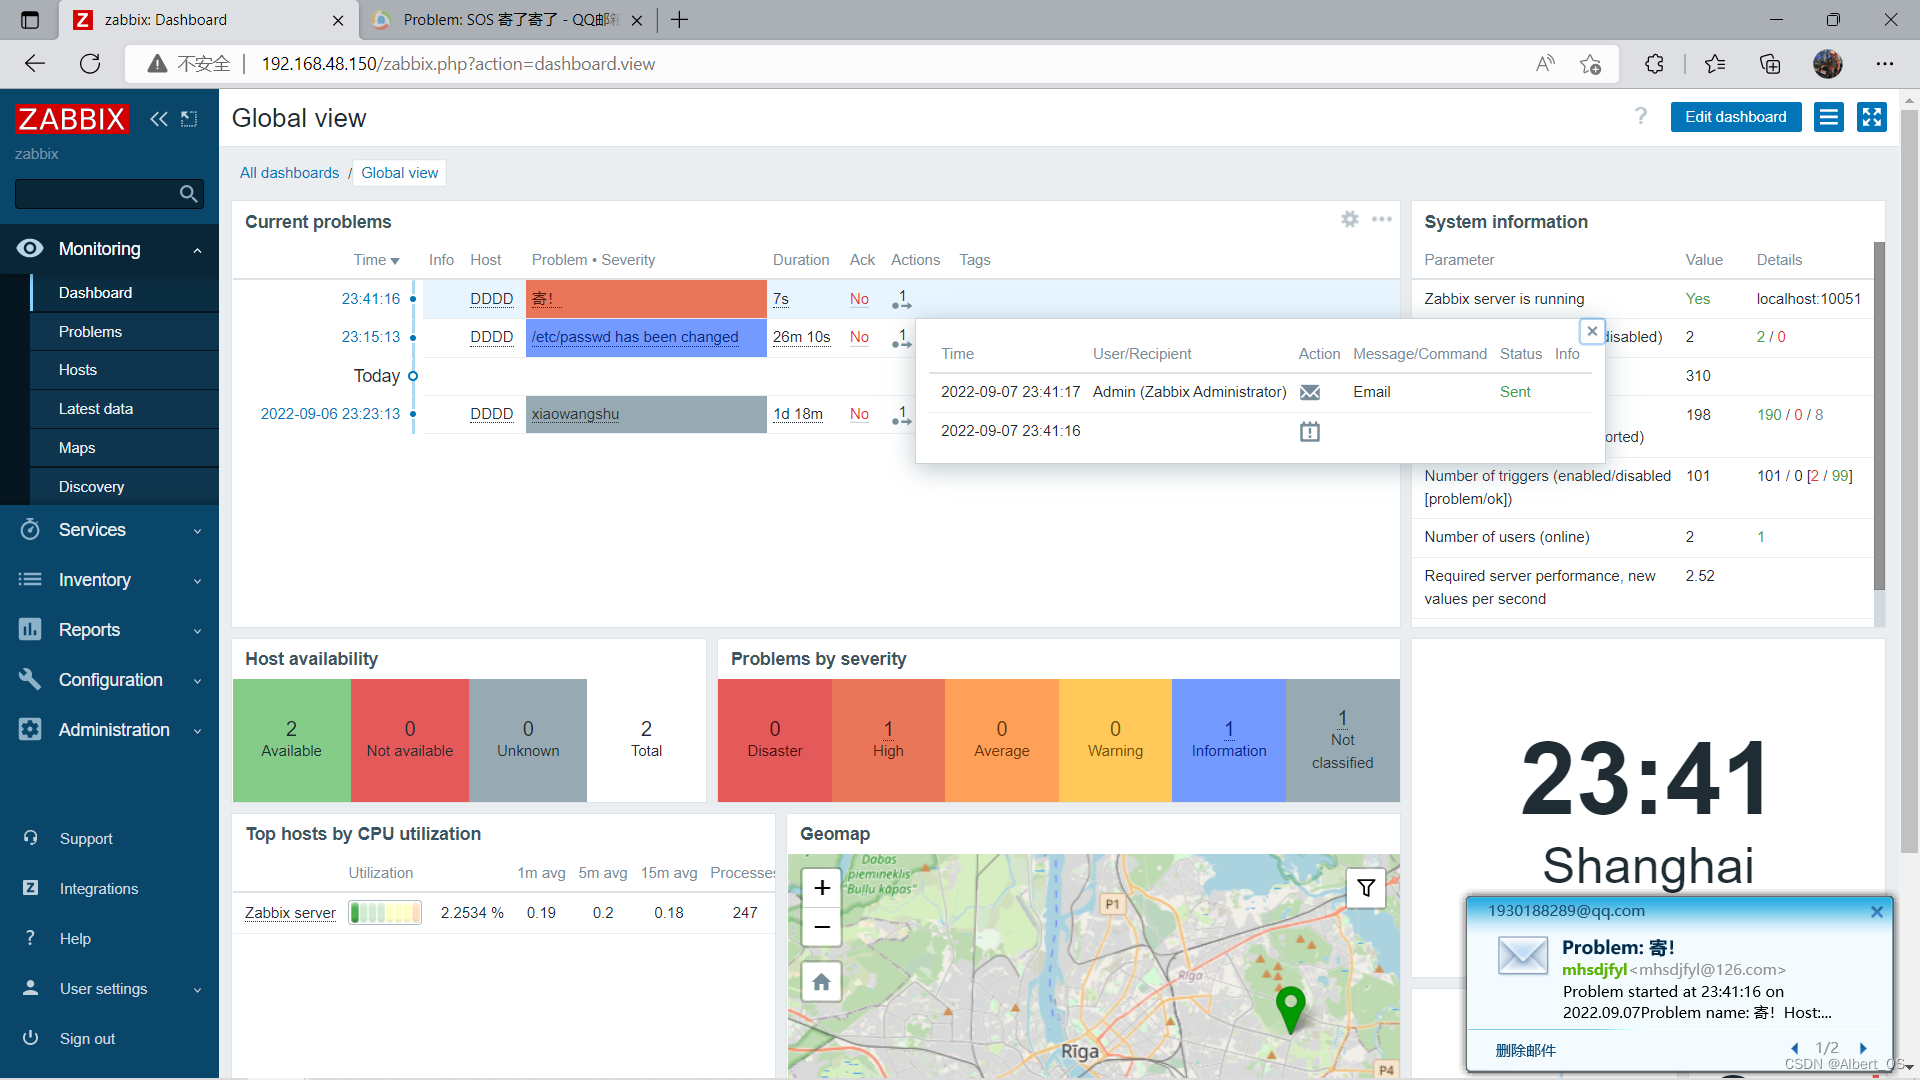This screenshot has height=1080, width=1920.
Task: Click actions icon for xiaowangshu problem
Action: (x=901, y=414)
